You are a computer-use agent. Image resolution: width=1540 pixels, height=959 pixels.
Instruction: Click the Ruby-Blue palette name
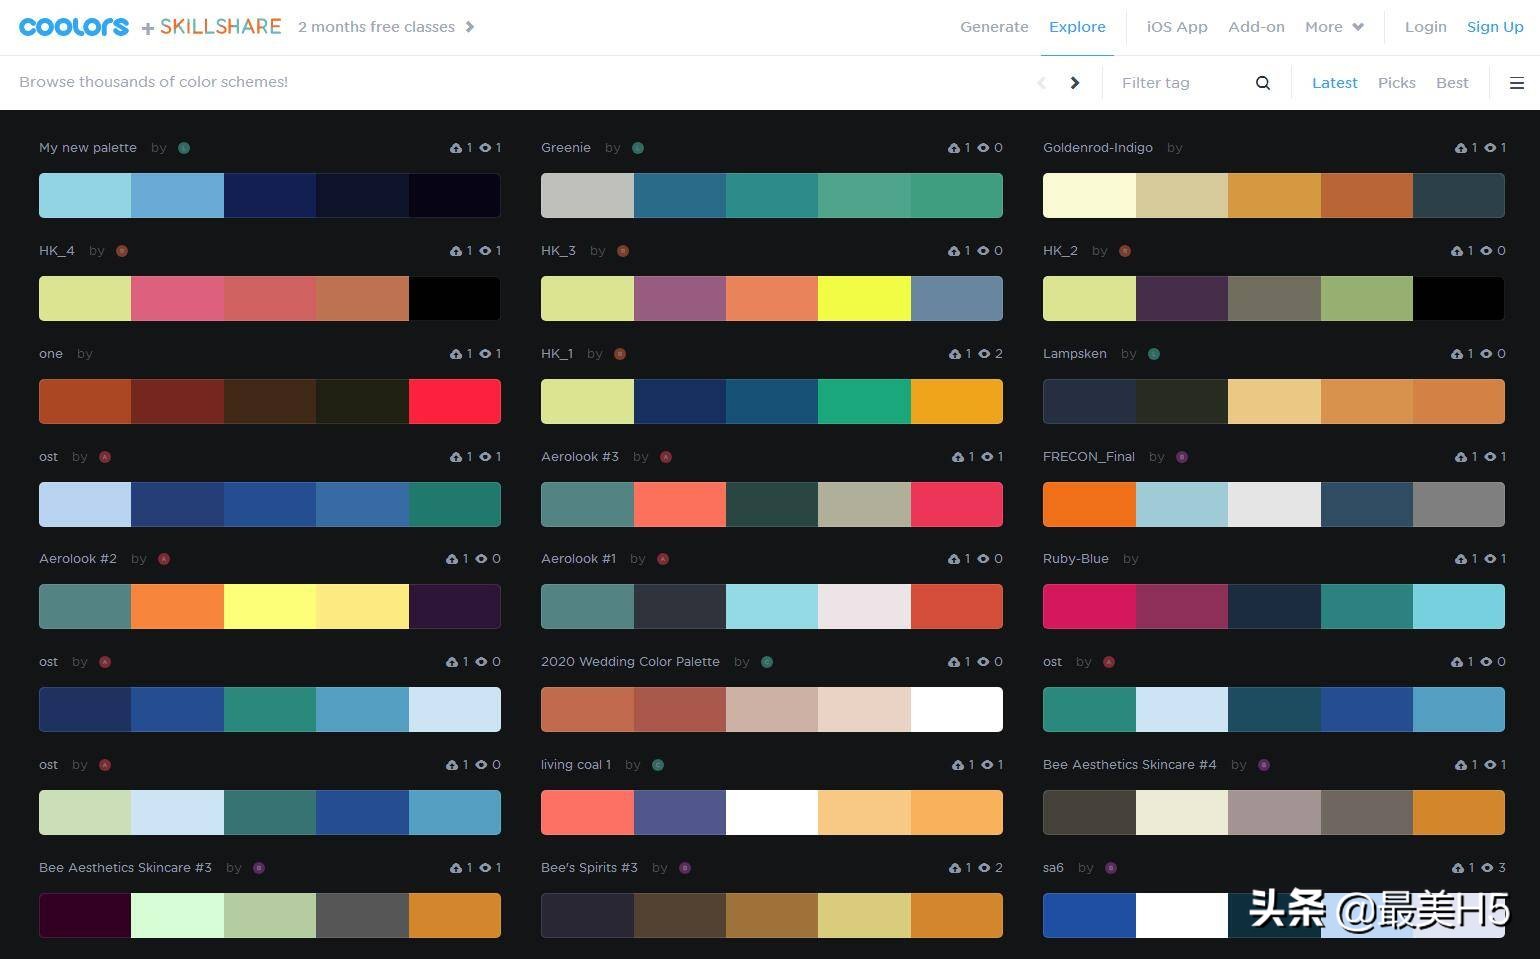pos(1076,559)
